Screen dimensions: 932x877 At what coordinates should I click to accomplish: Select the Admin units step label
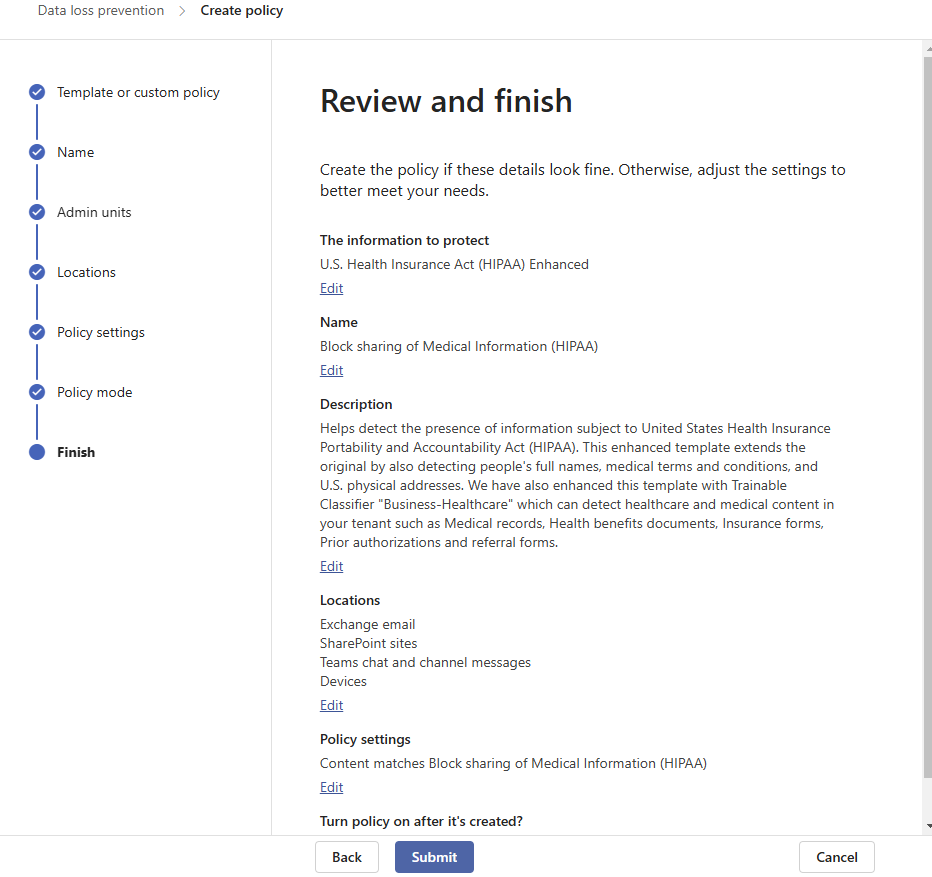tap(94, 212)
